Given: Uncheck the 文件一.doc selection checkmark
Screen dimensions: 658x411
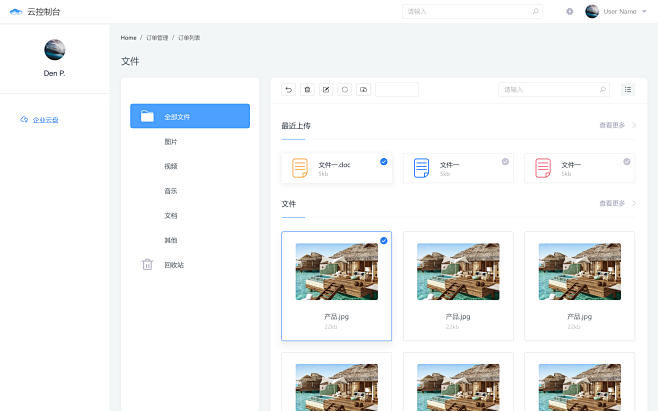Looking at the screenshot, I should pos(384,162).
